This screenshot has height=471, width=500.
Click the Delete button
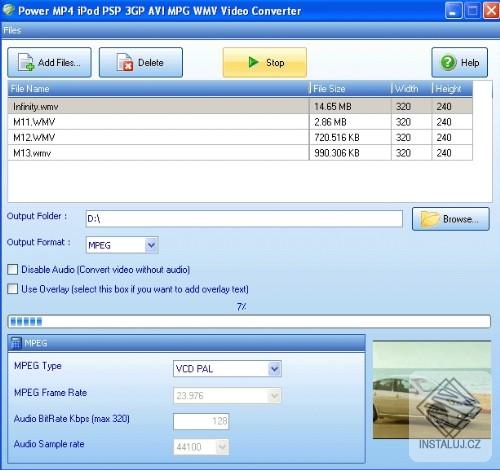click(141, 62)
